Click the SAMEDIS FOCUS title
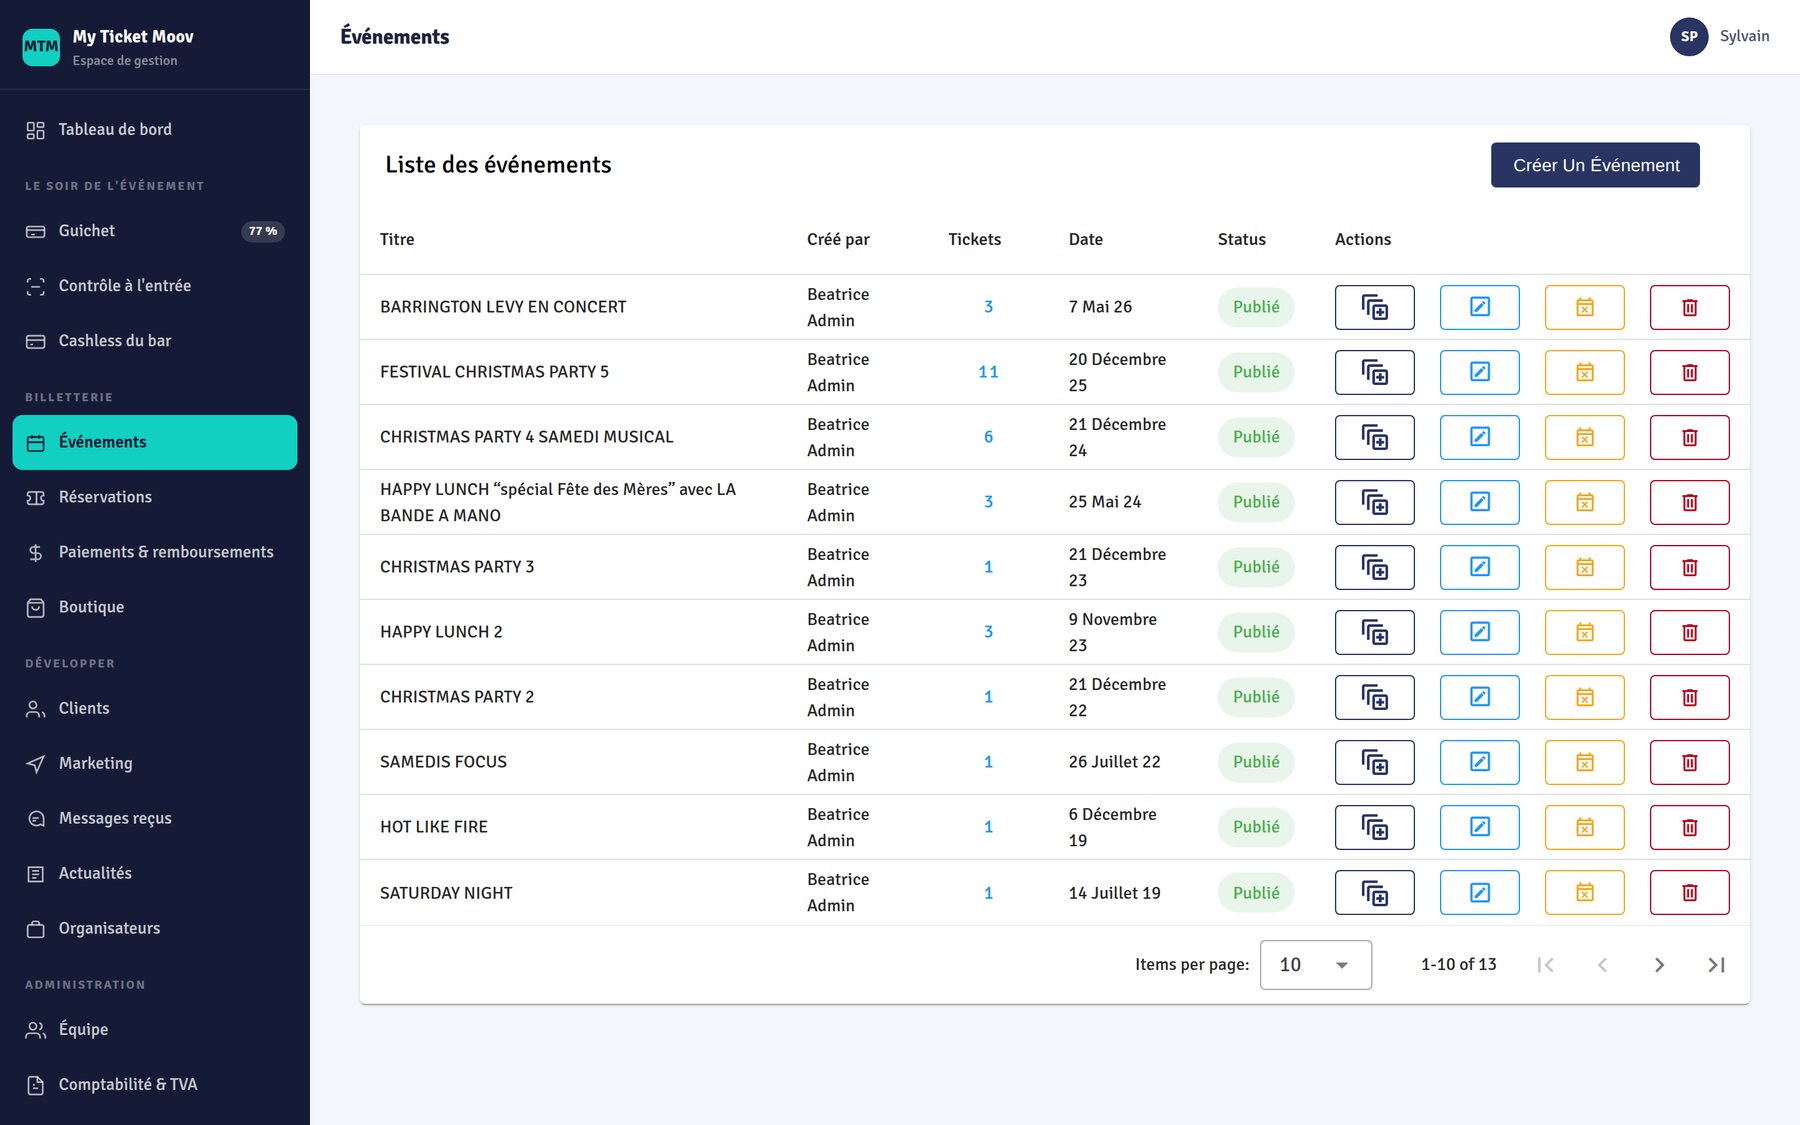The height and width of the screenshot is (1125, 1800). [x=443, y=762]
